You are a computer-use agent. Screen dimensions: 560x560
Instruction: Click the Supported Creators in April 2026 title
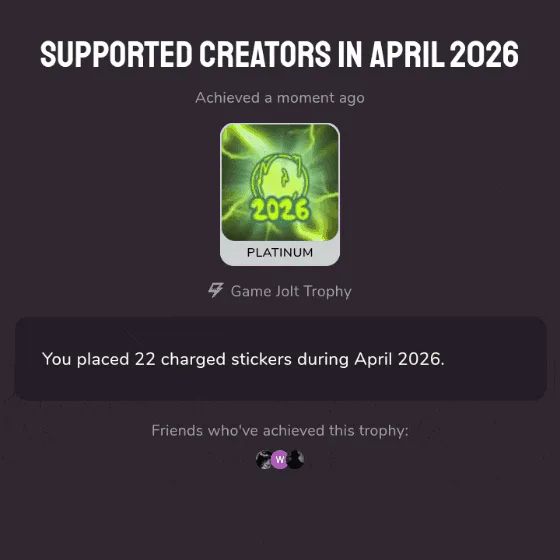click(280, 54)
